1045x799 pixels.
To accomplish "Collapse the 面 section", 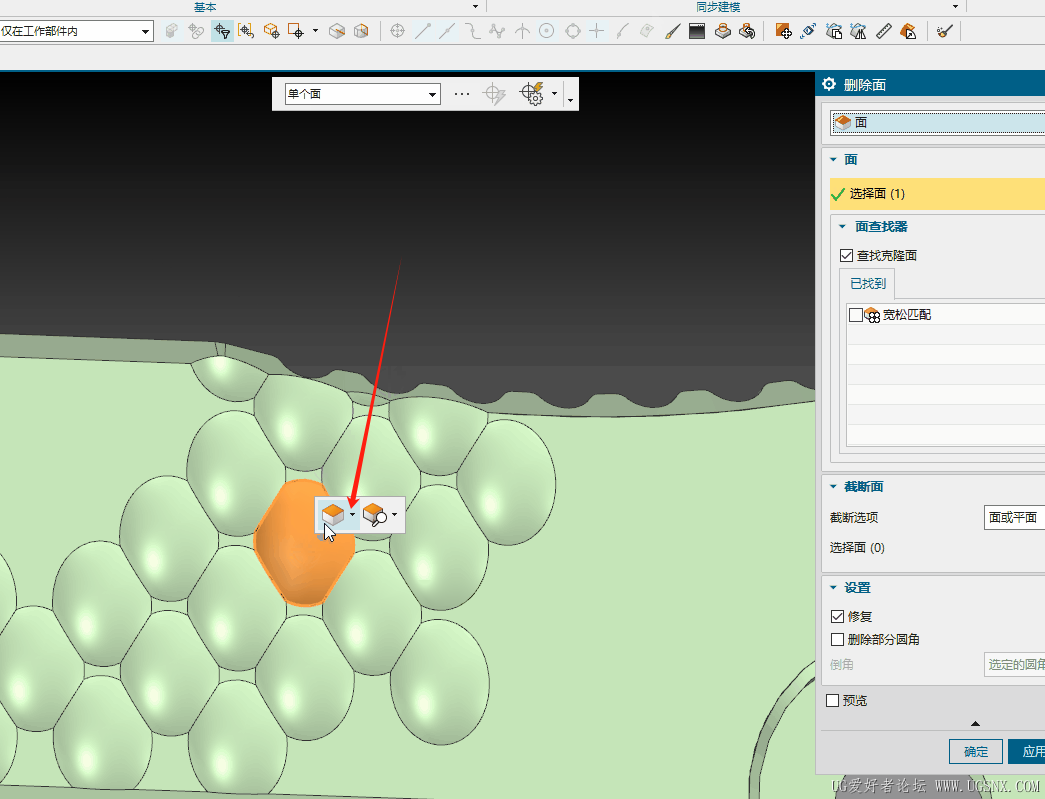I will point(833,159).
